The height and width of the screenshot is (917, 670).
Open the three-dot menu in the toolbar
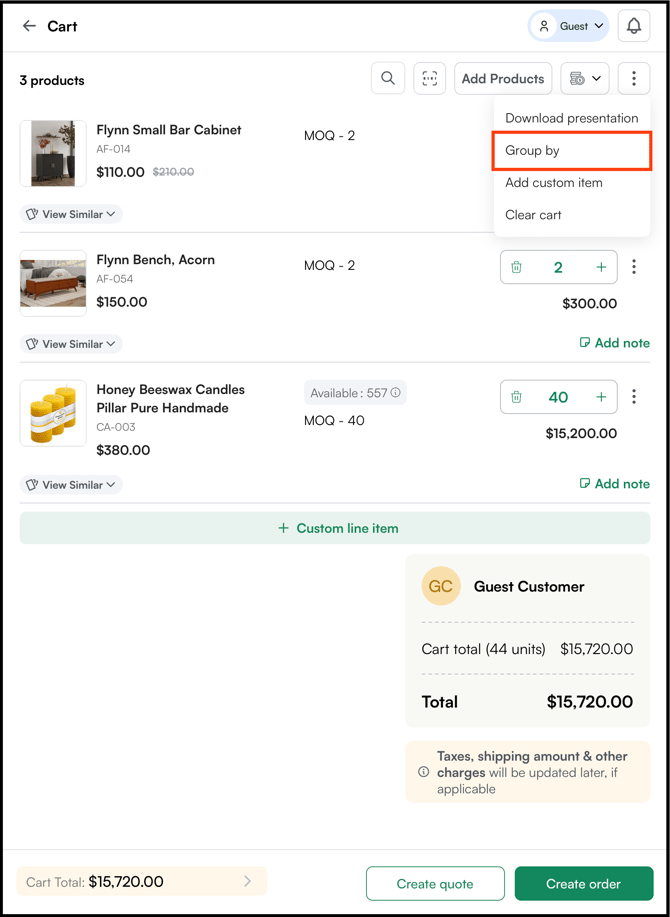[634, 78]
